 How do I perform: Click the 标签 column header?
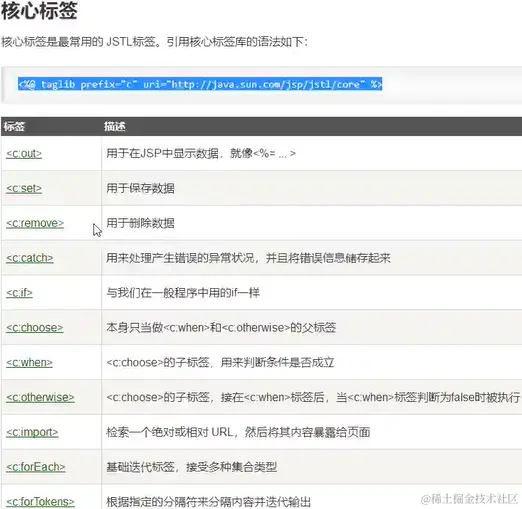14,127
